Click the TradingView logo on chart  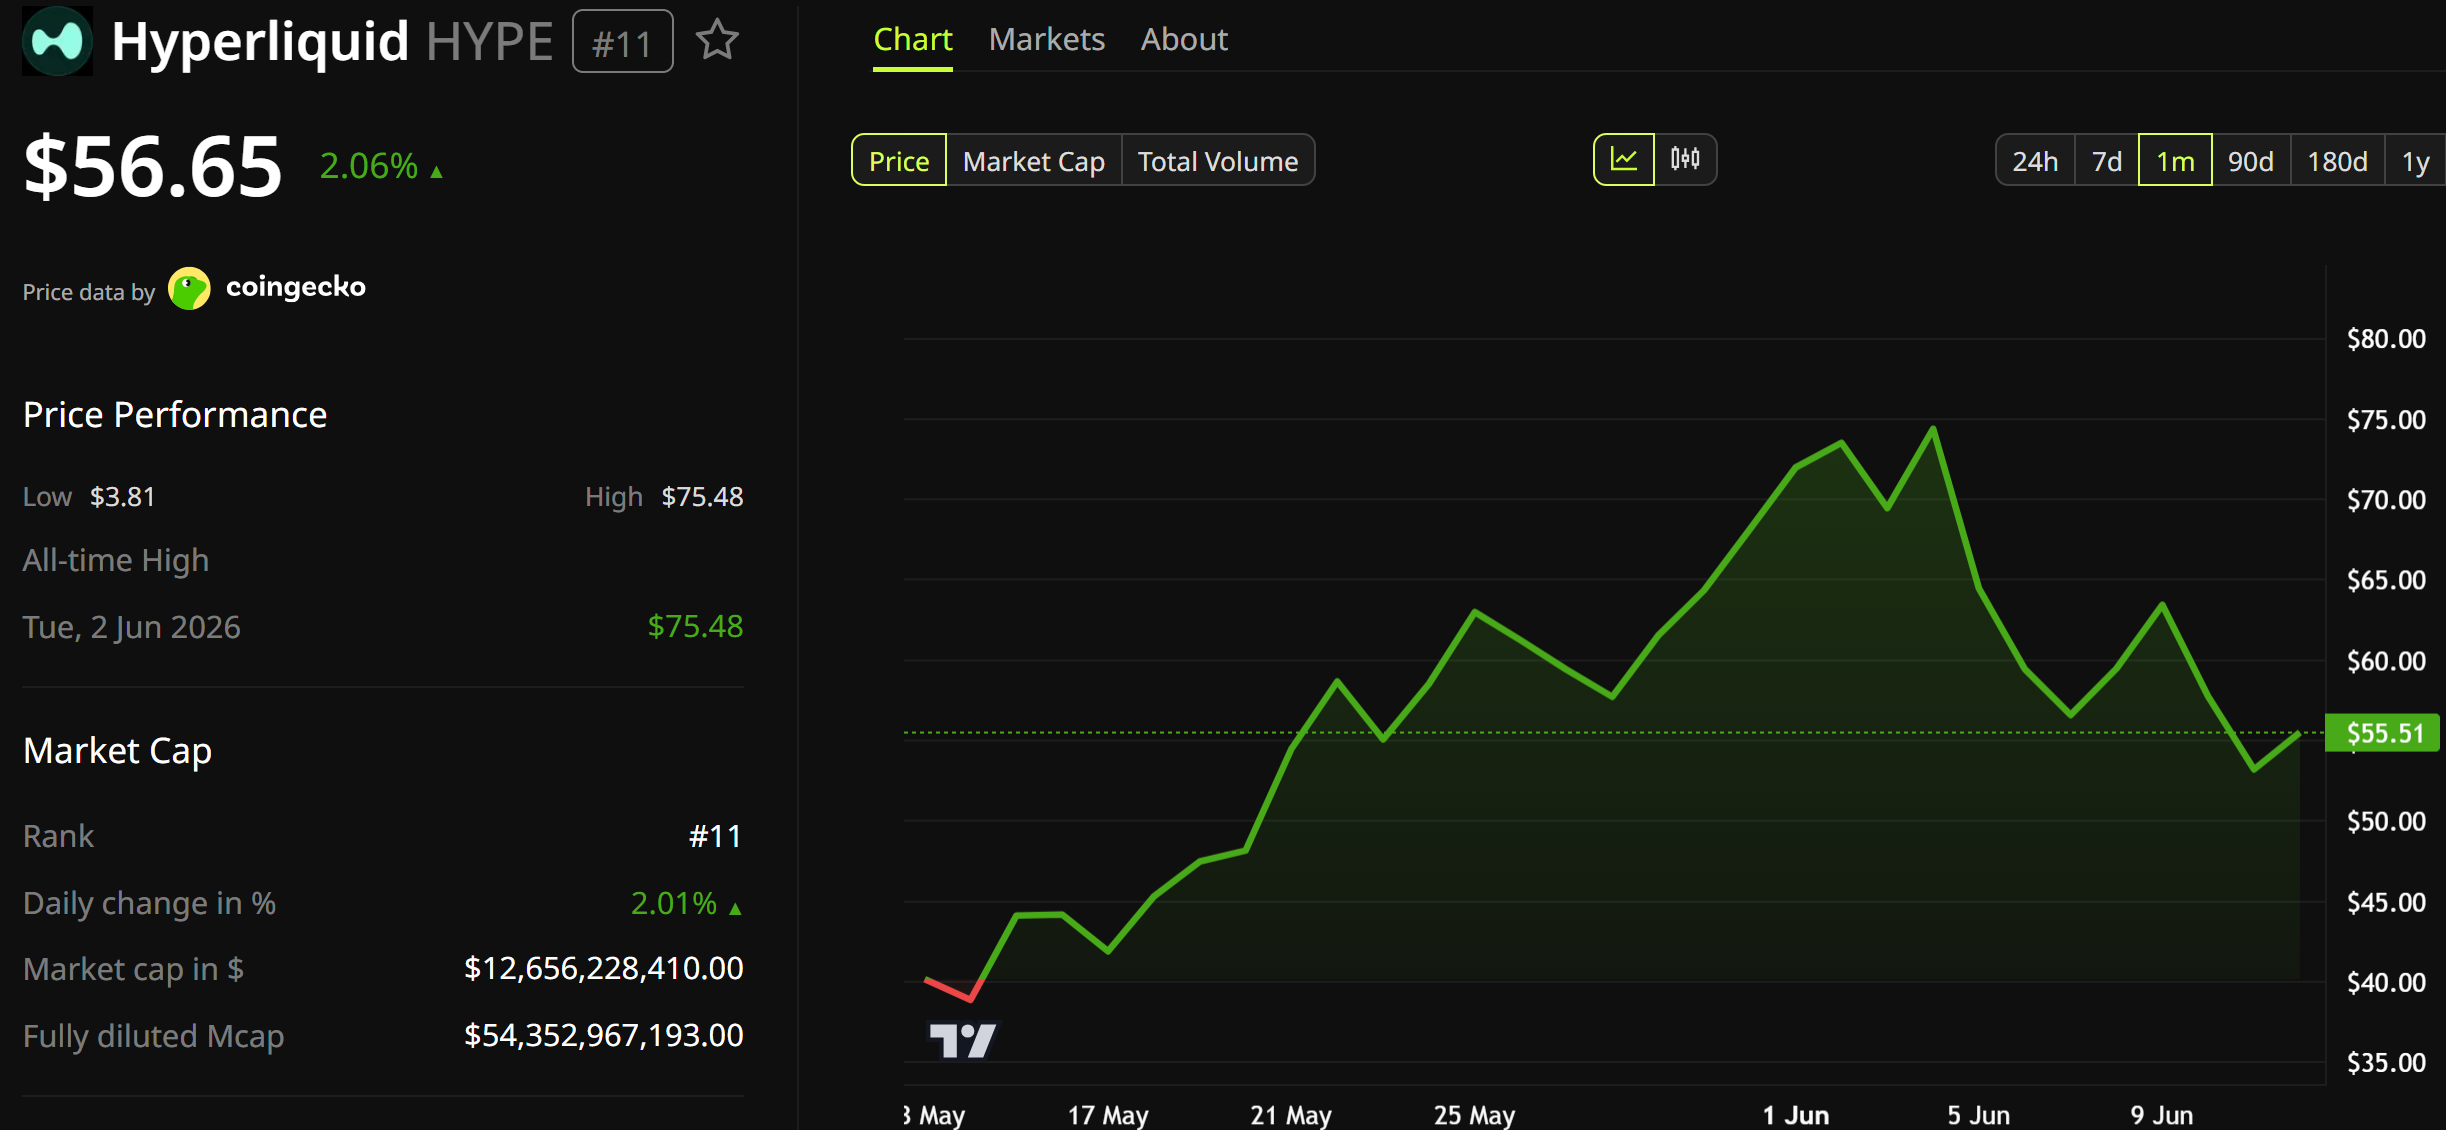point(962,1040)
